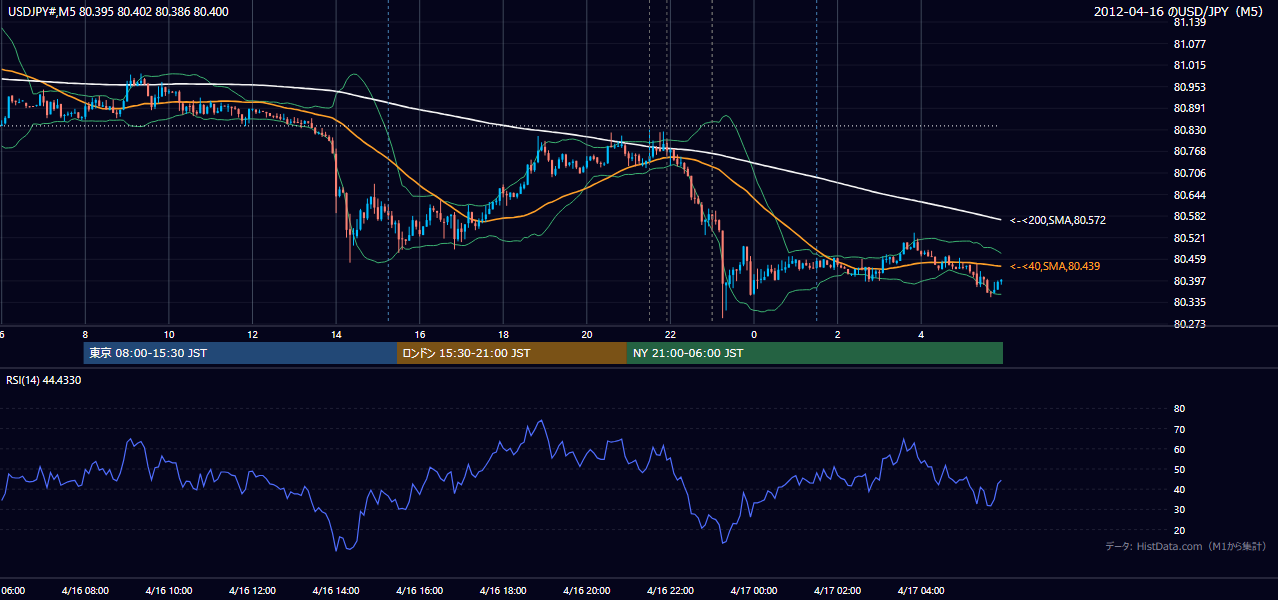Select the NY 21:00-06:00 JST session bar
Viewport: 1278px width, 600px height.
tap(815, 353)
